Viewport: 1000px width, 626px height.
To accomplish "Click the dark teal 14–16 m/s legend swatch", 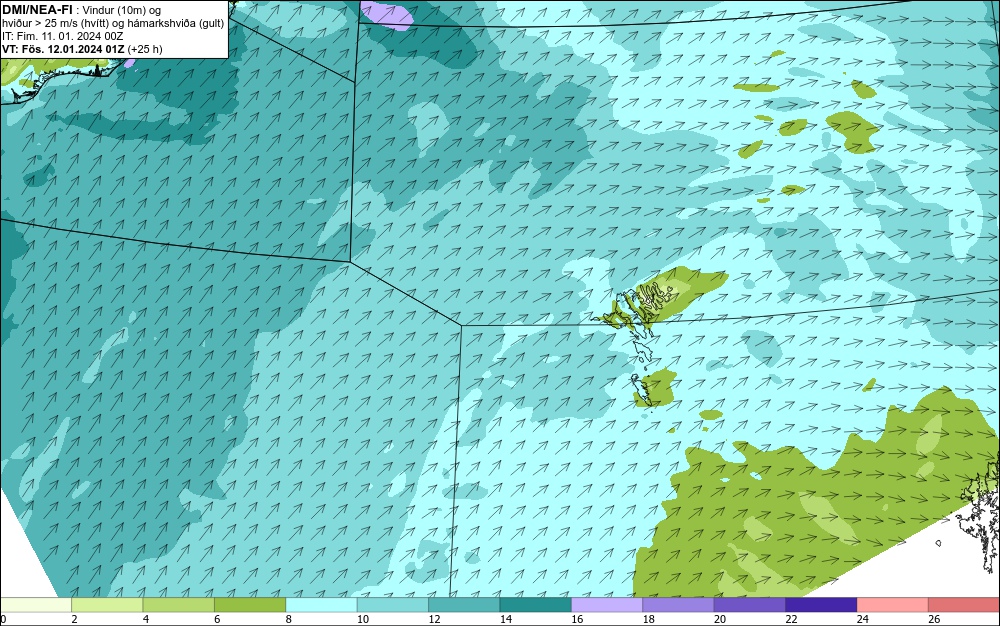I will click(x=536, y=605).
